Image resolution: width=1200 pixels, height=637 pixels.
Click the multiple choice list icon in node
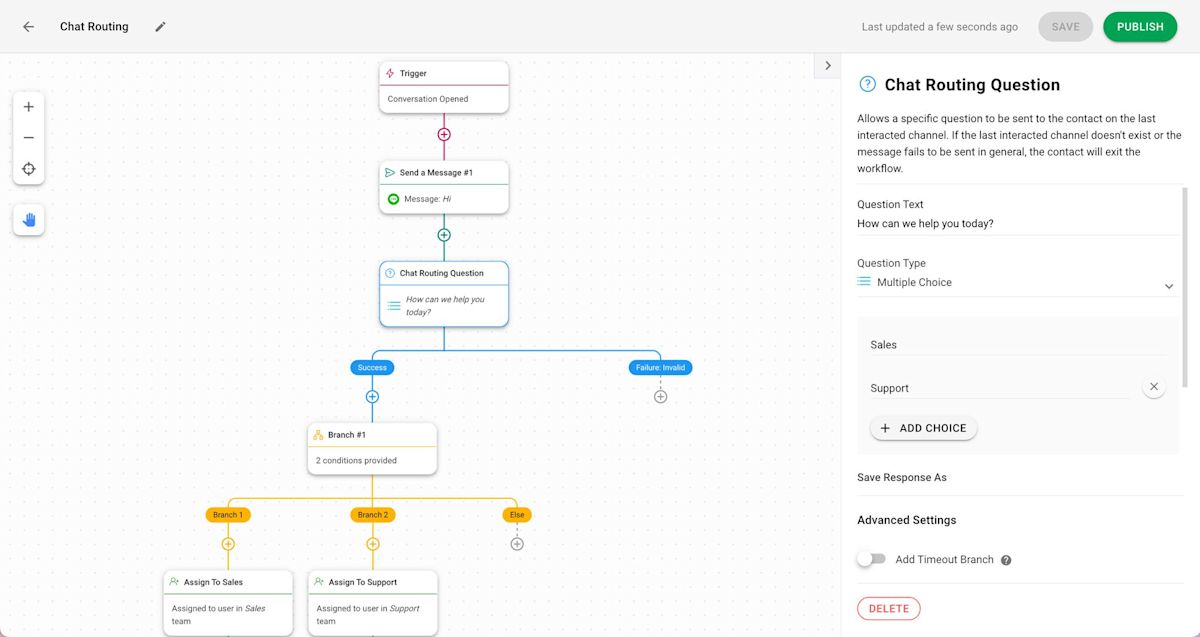(394, 305)
